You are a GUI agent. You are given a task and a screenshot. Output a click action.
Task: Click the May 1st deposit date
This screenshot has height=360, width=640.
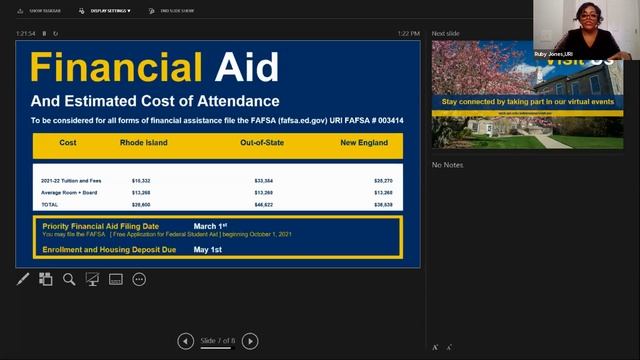tap(208, 250)
